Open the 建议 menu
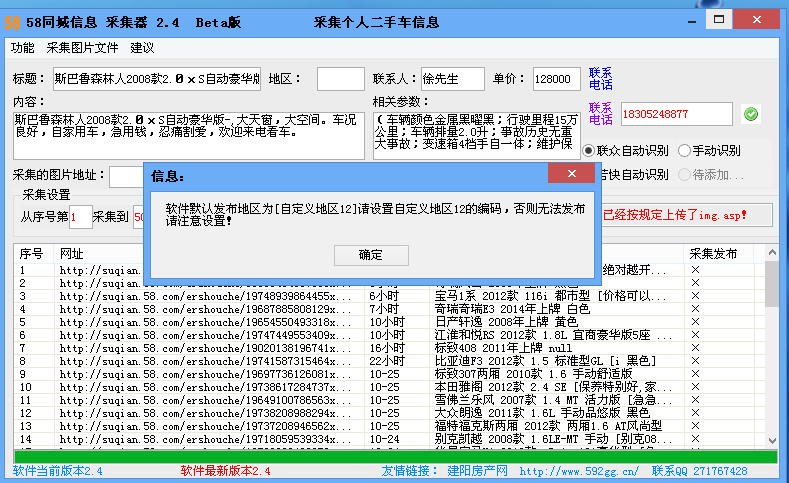Image resolution: width=789 pixels, height=483 pixels. (142, 47)
